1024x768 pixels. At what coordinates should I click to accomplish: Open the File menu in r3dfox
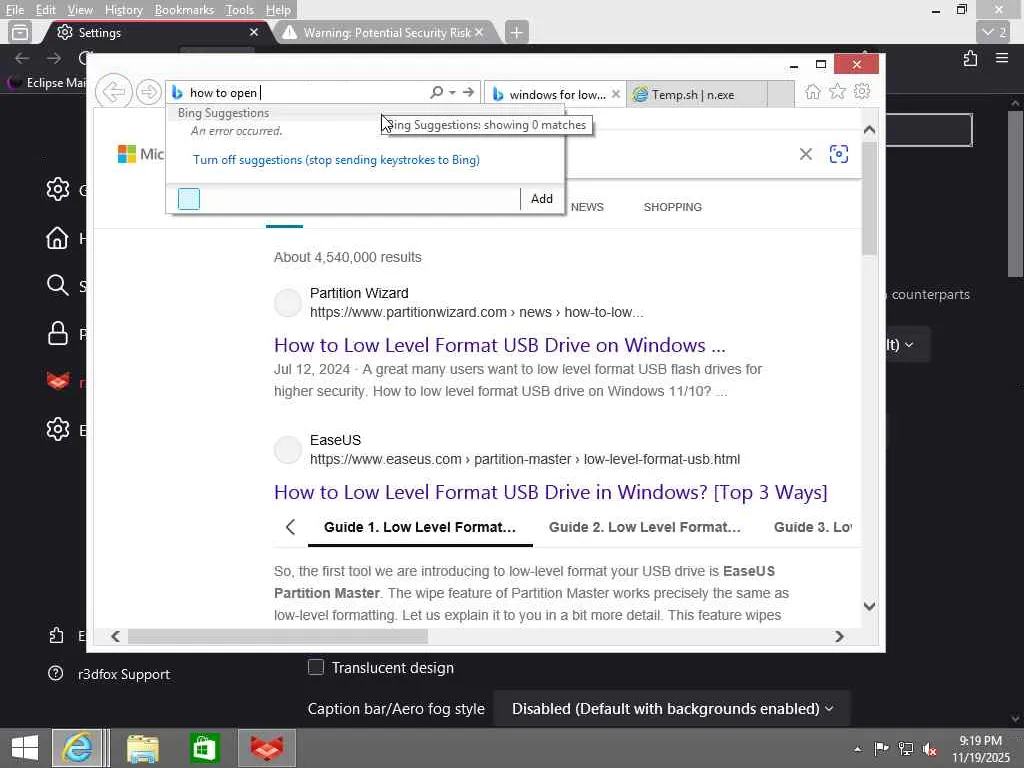[x=14, y=10]
